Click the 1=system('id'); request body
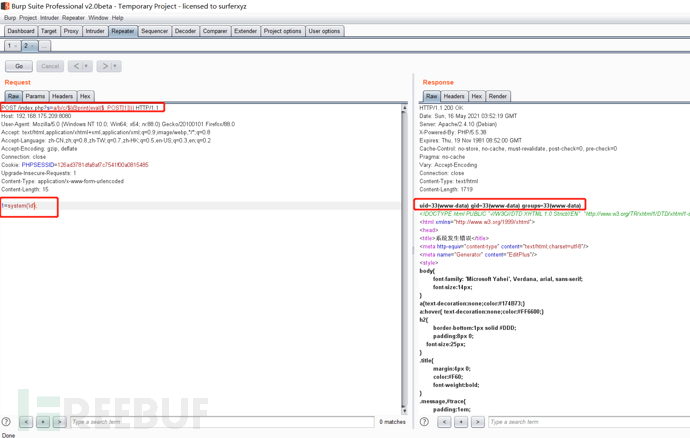Image resolution: width=690 pixels, height=438 pixels. 19,206
